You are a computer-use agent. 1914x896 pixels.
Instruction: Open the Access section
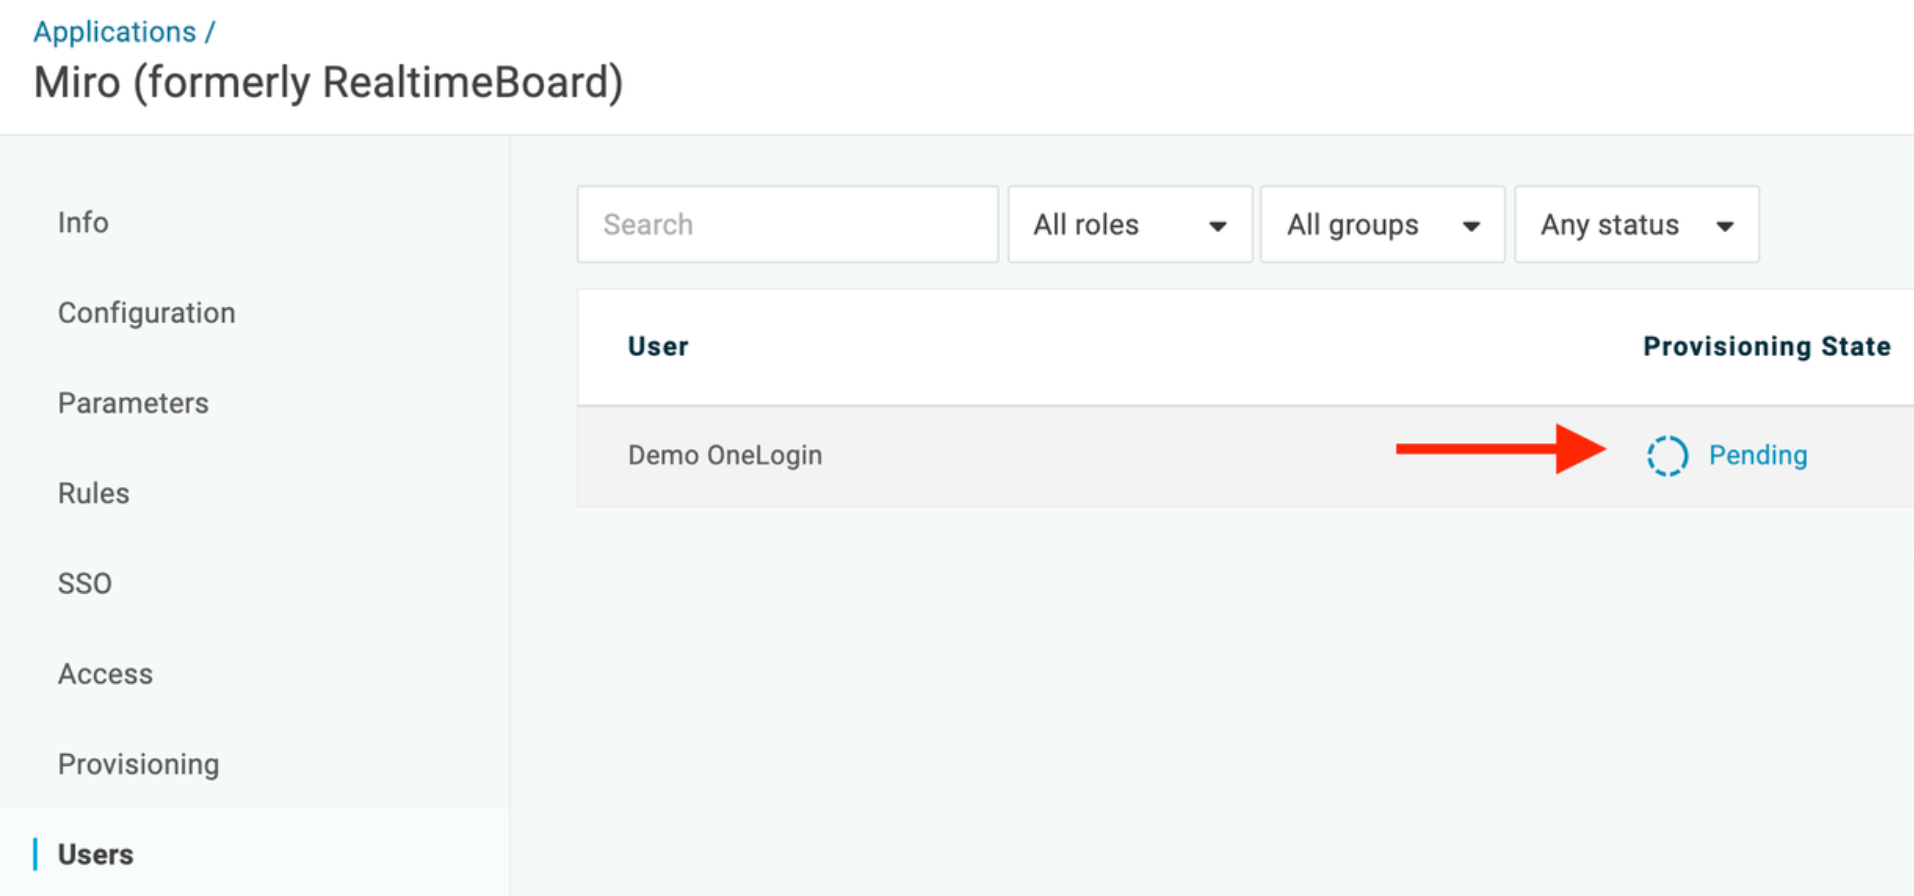point(105,674)
